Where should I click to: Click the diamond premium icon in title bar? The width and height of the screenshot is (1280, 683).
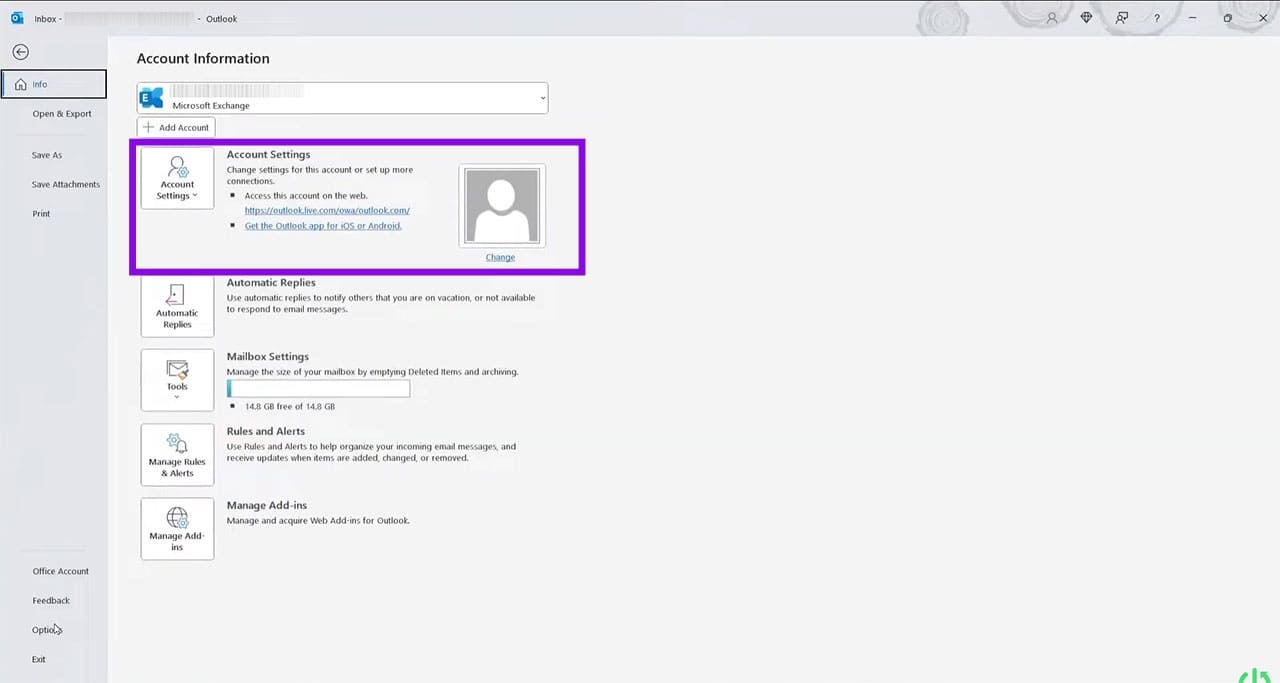(1086, 18)
